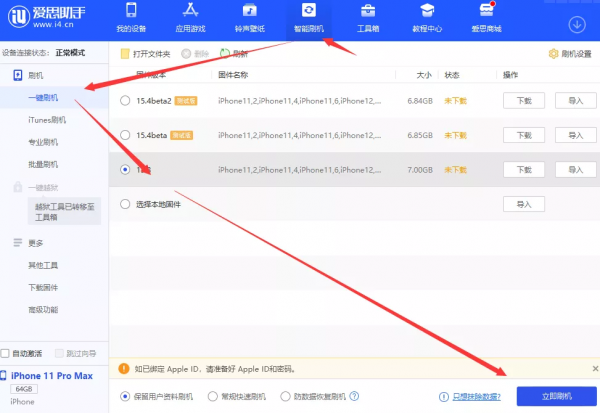Image resolution: width=600 pixels, height=413 pixels.
Task: Click the 大小 column header
Action: click(x=424, y=75)
